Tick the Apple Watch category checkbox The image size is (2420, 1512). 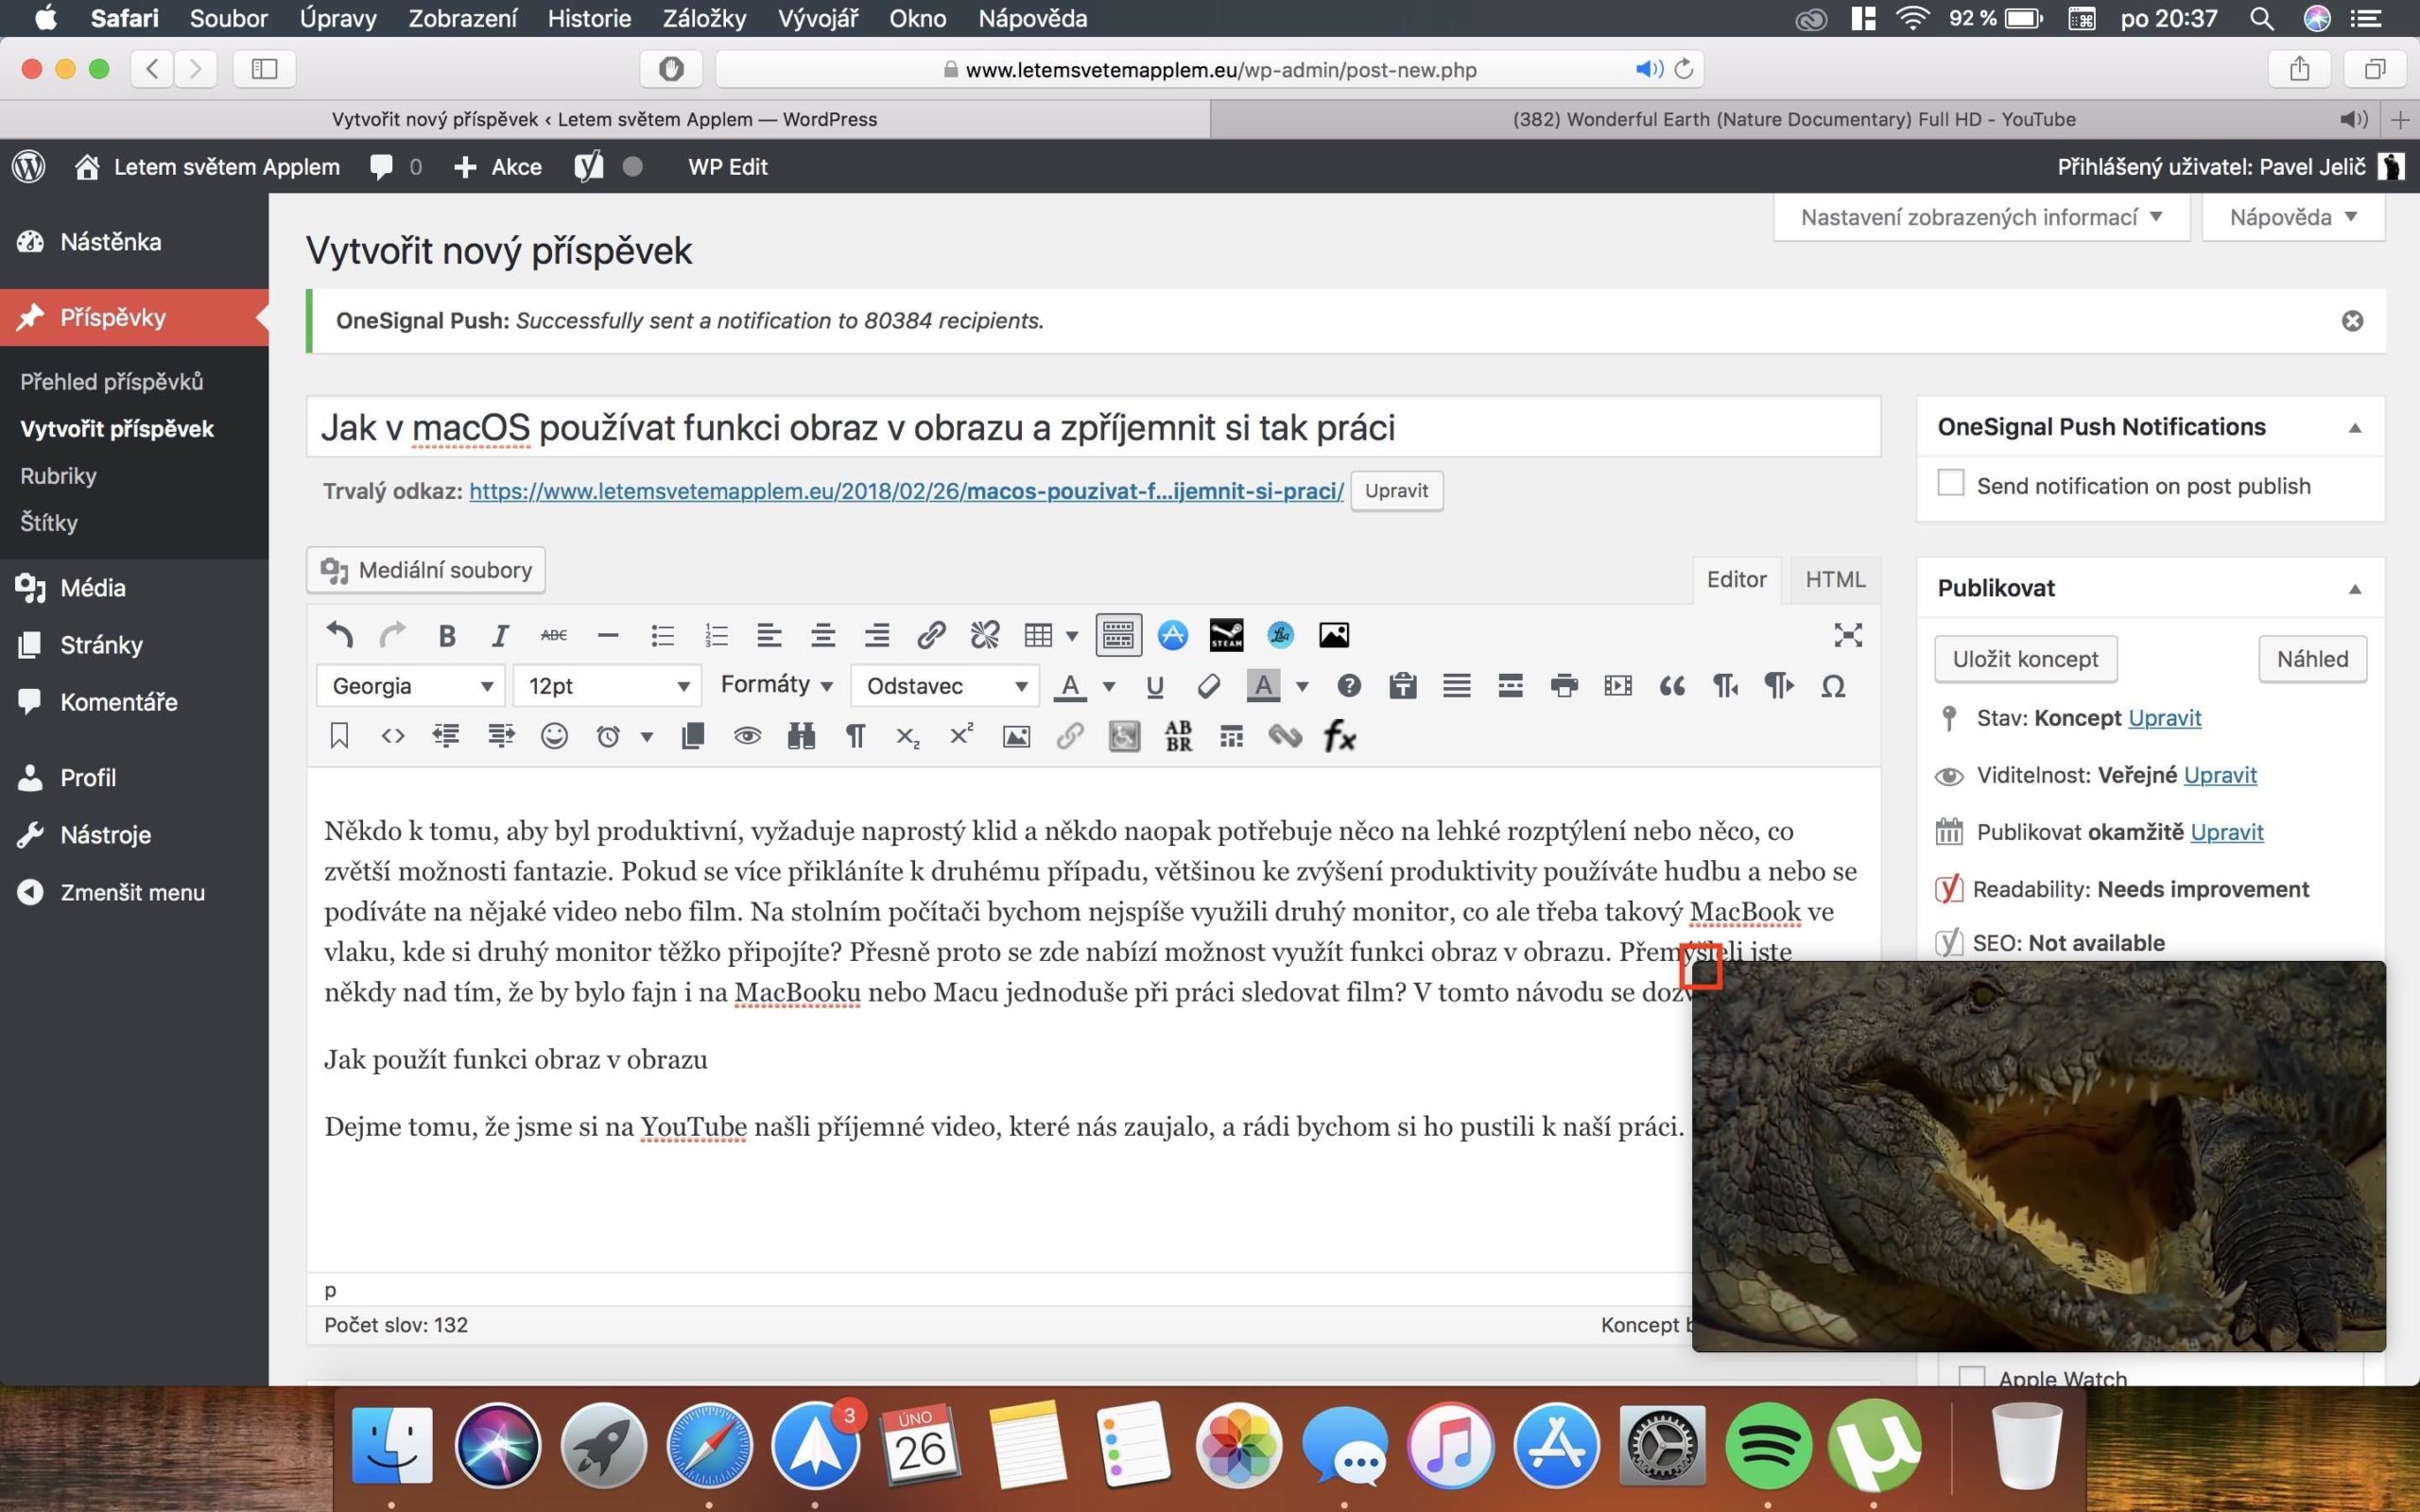pos(1971,1376)
